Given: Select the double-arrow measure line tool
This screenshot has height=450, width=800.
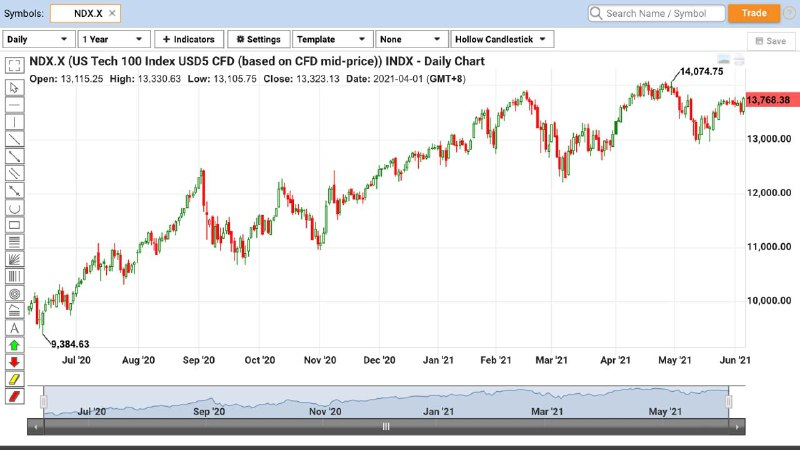Looking at the screenshot, I should (x=14, y=191).
